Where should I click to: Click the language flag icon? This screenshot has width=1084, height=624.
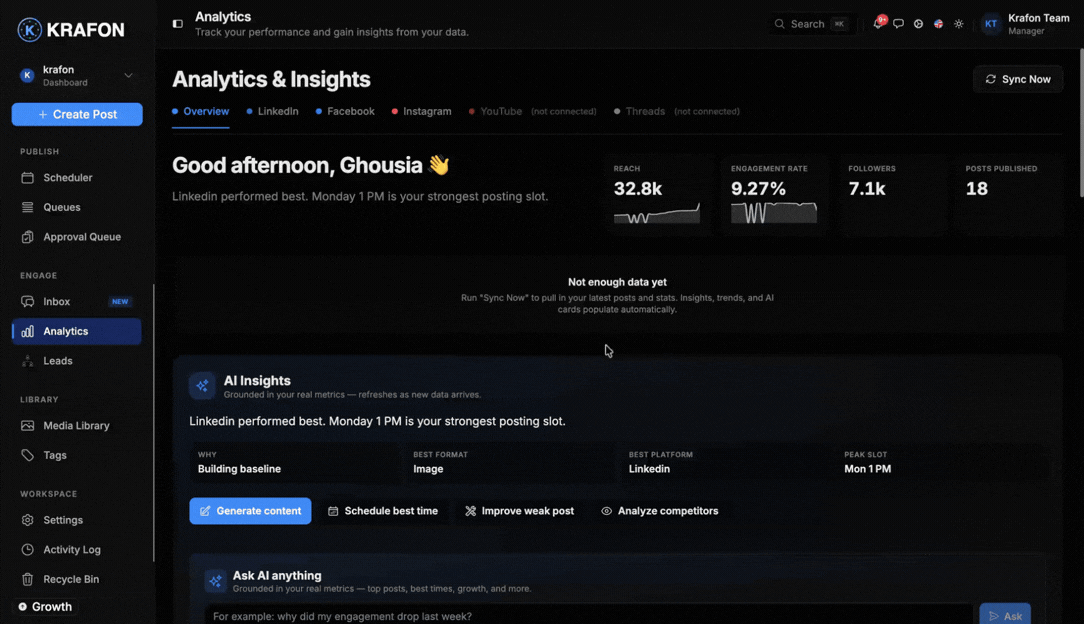coord(938,23)
